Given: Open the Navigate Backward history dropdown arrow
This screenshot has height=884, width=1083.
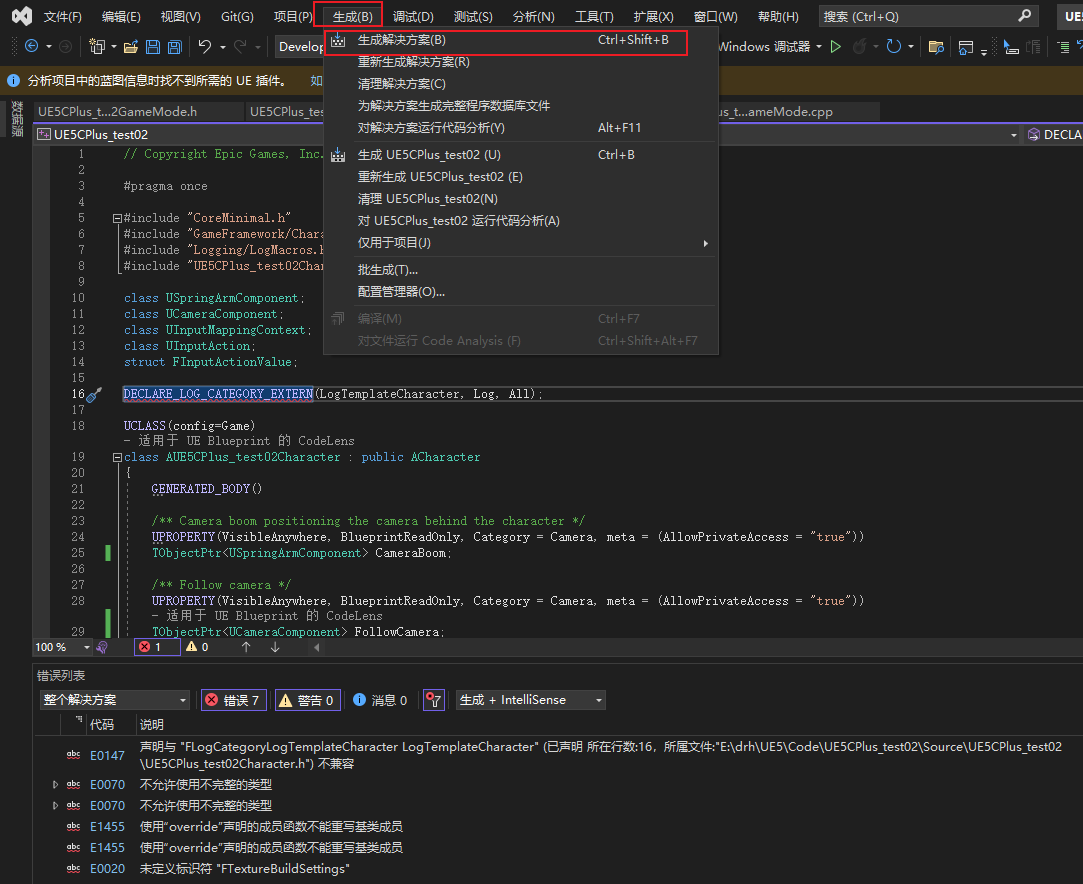Looking at the screenshot, I should pos(48,47).
